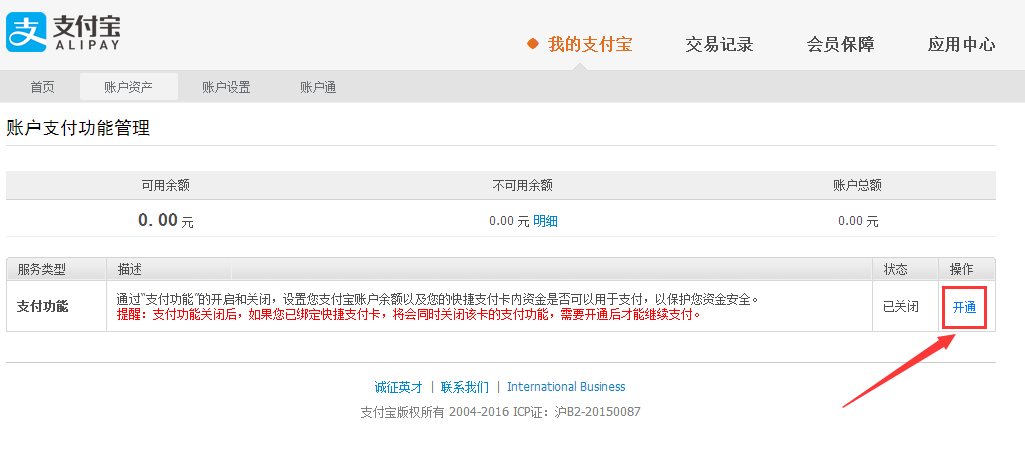Open 交易记录 navigation item

[719, 44]
